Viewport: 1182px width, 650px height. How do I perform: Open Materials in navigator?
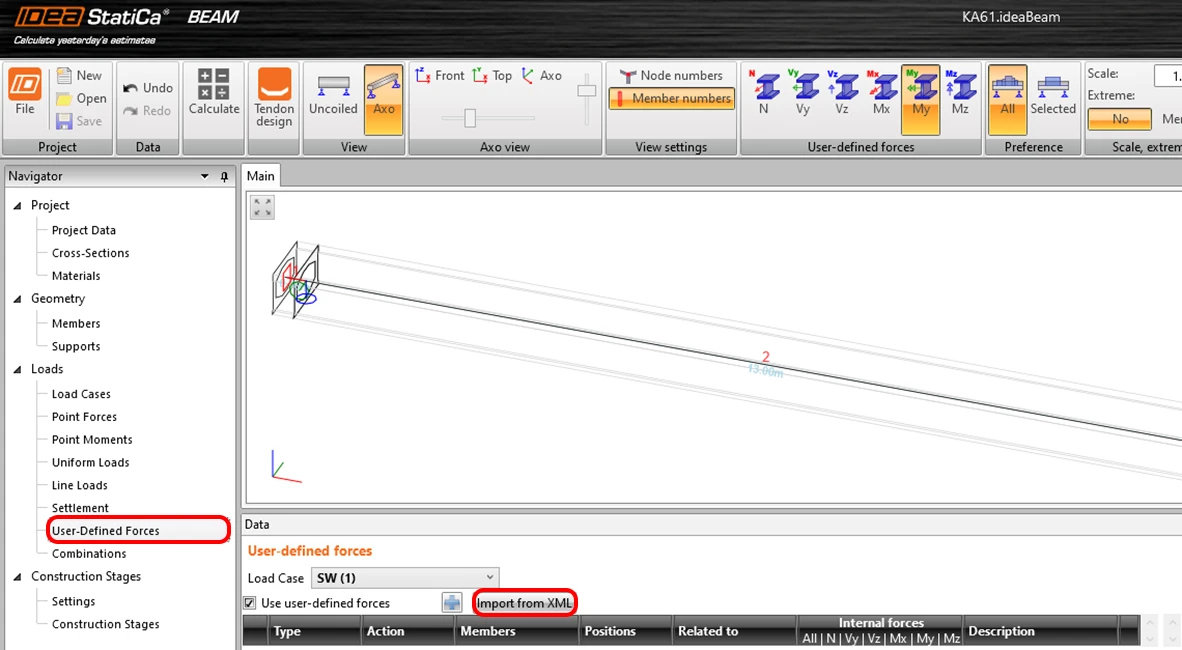coord(76,275)
